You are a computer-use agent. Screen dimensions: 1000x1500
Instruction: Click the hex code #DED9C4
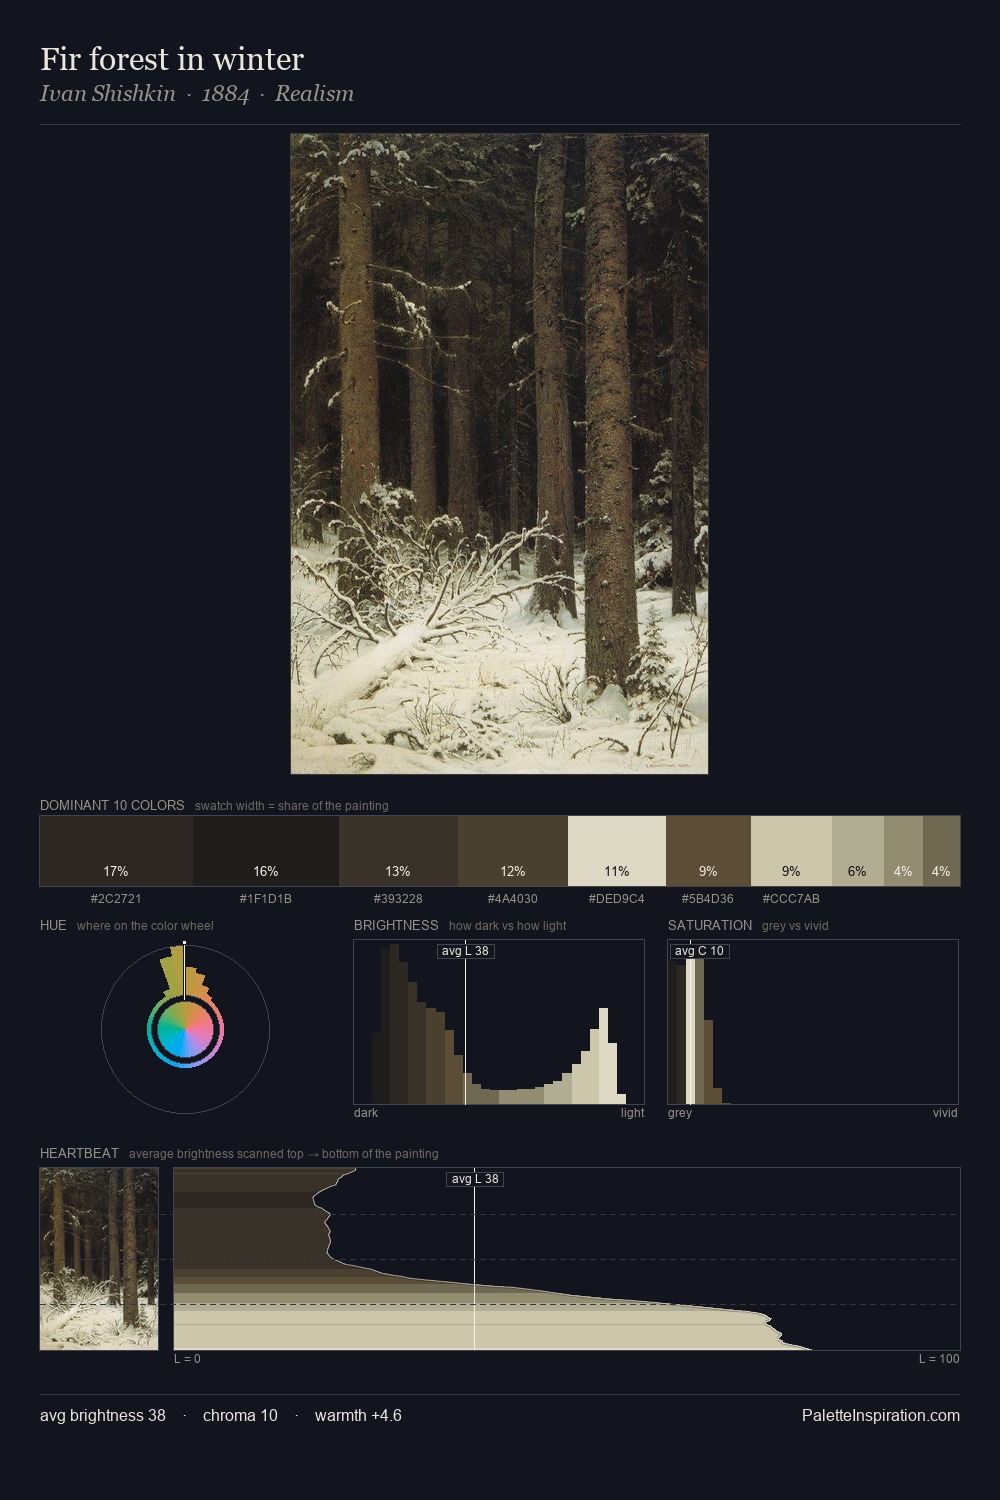click(617, 898)
